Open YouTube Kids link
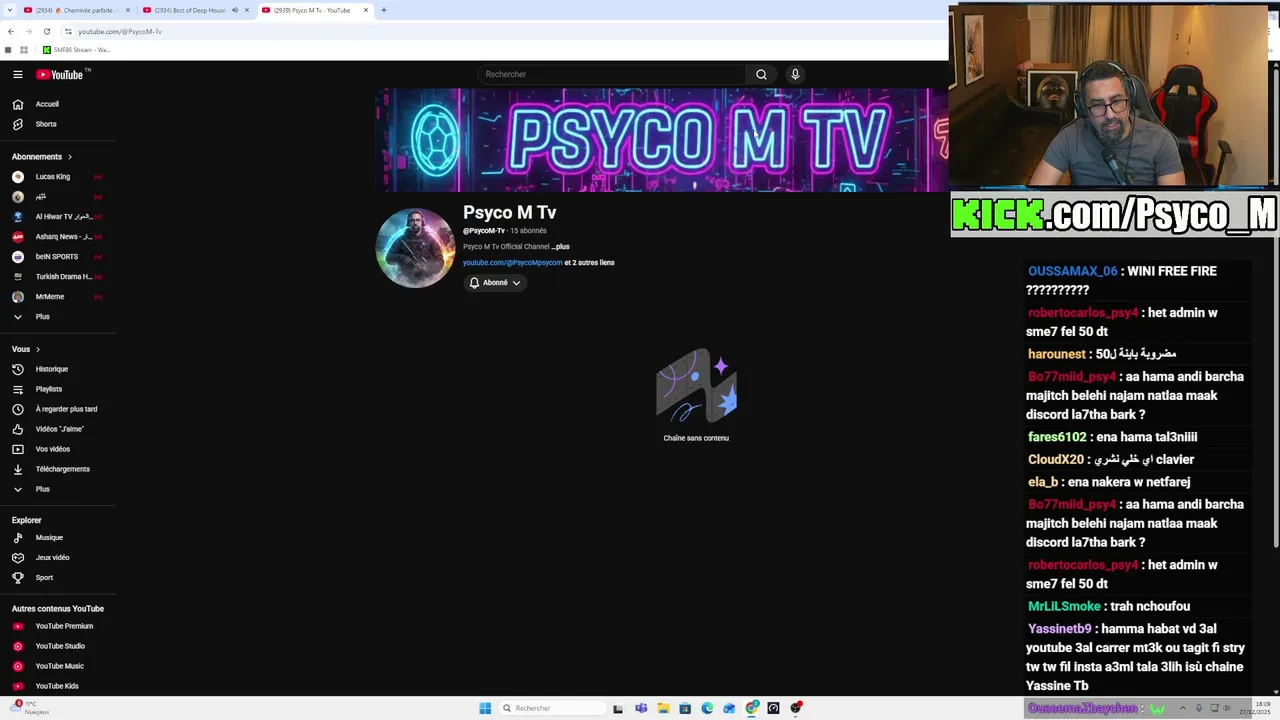1280x720 pixels. [x=57, y=686]
